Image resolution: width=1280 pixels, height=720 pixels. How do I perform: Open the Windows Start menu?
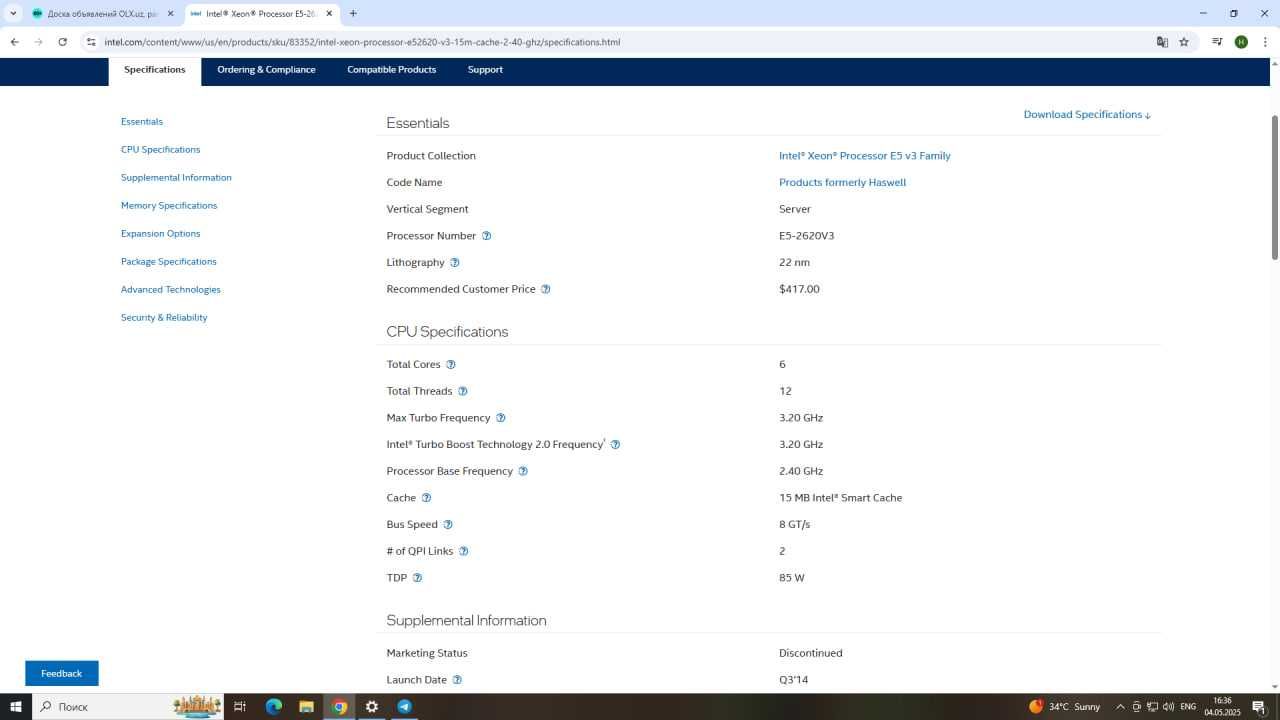(x=16, y=707)
